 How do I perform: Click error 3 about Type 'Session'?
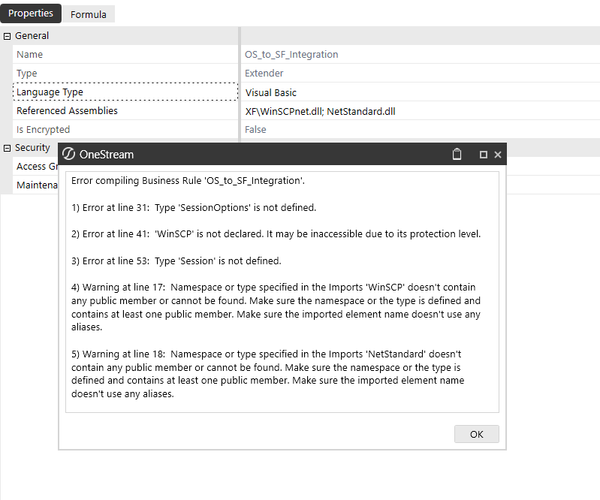176,261
